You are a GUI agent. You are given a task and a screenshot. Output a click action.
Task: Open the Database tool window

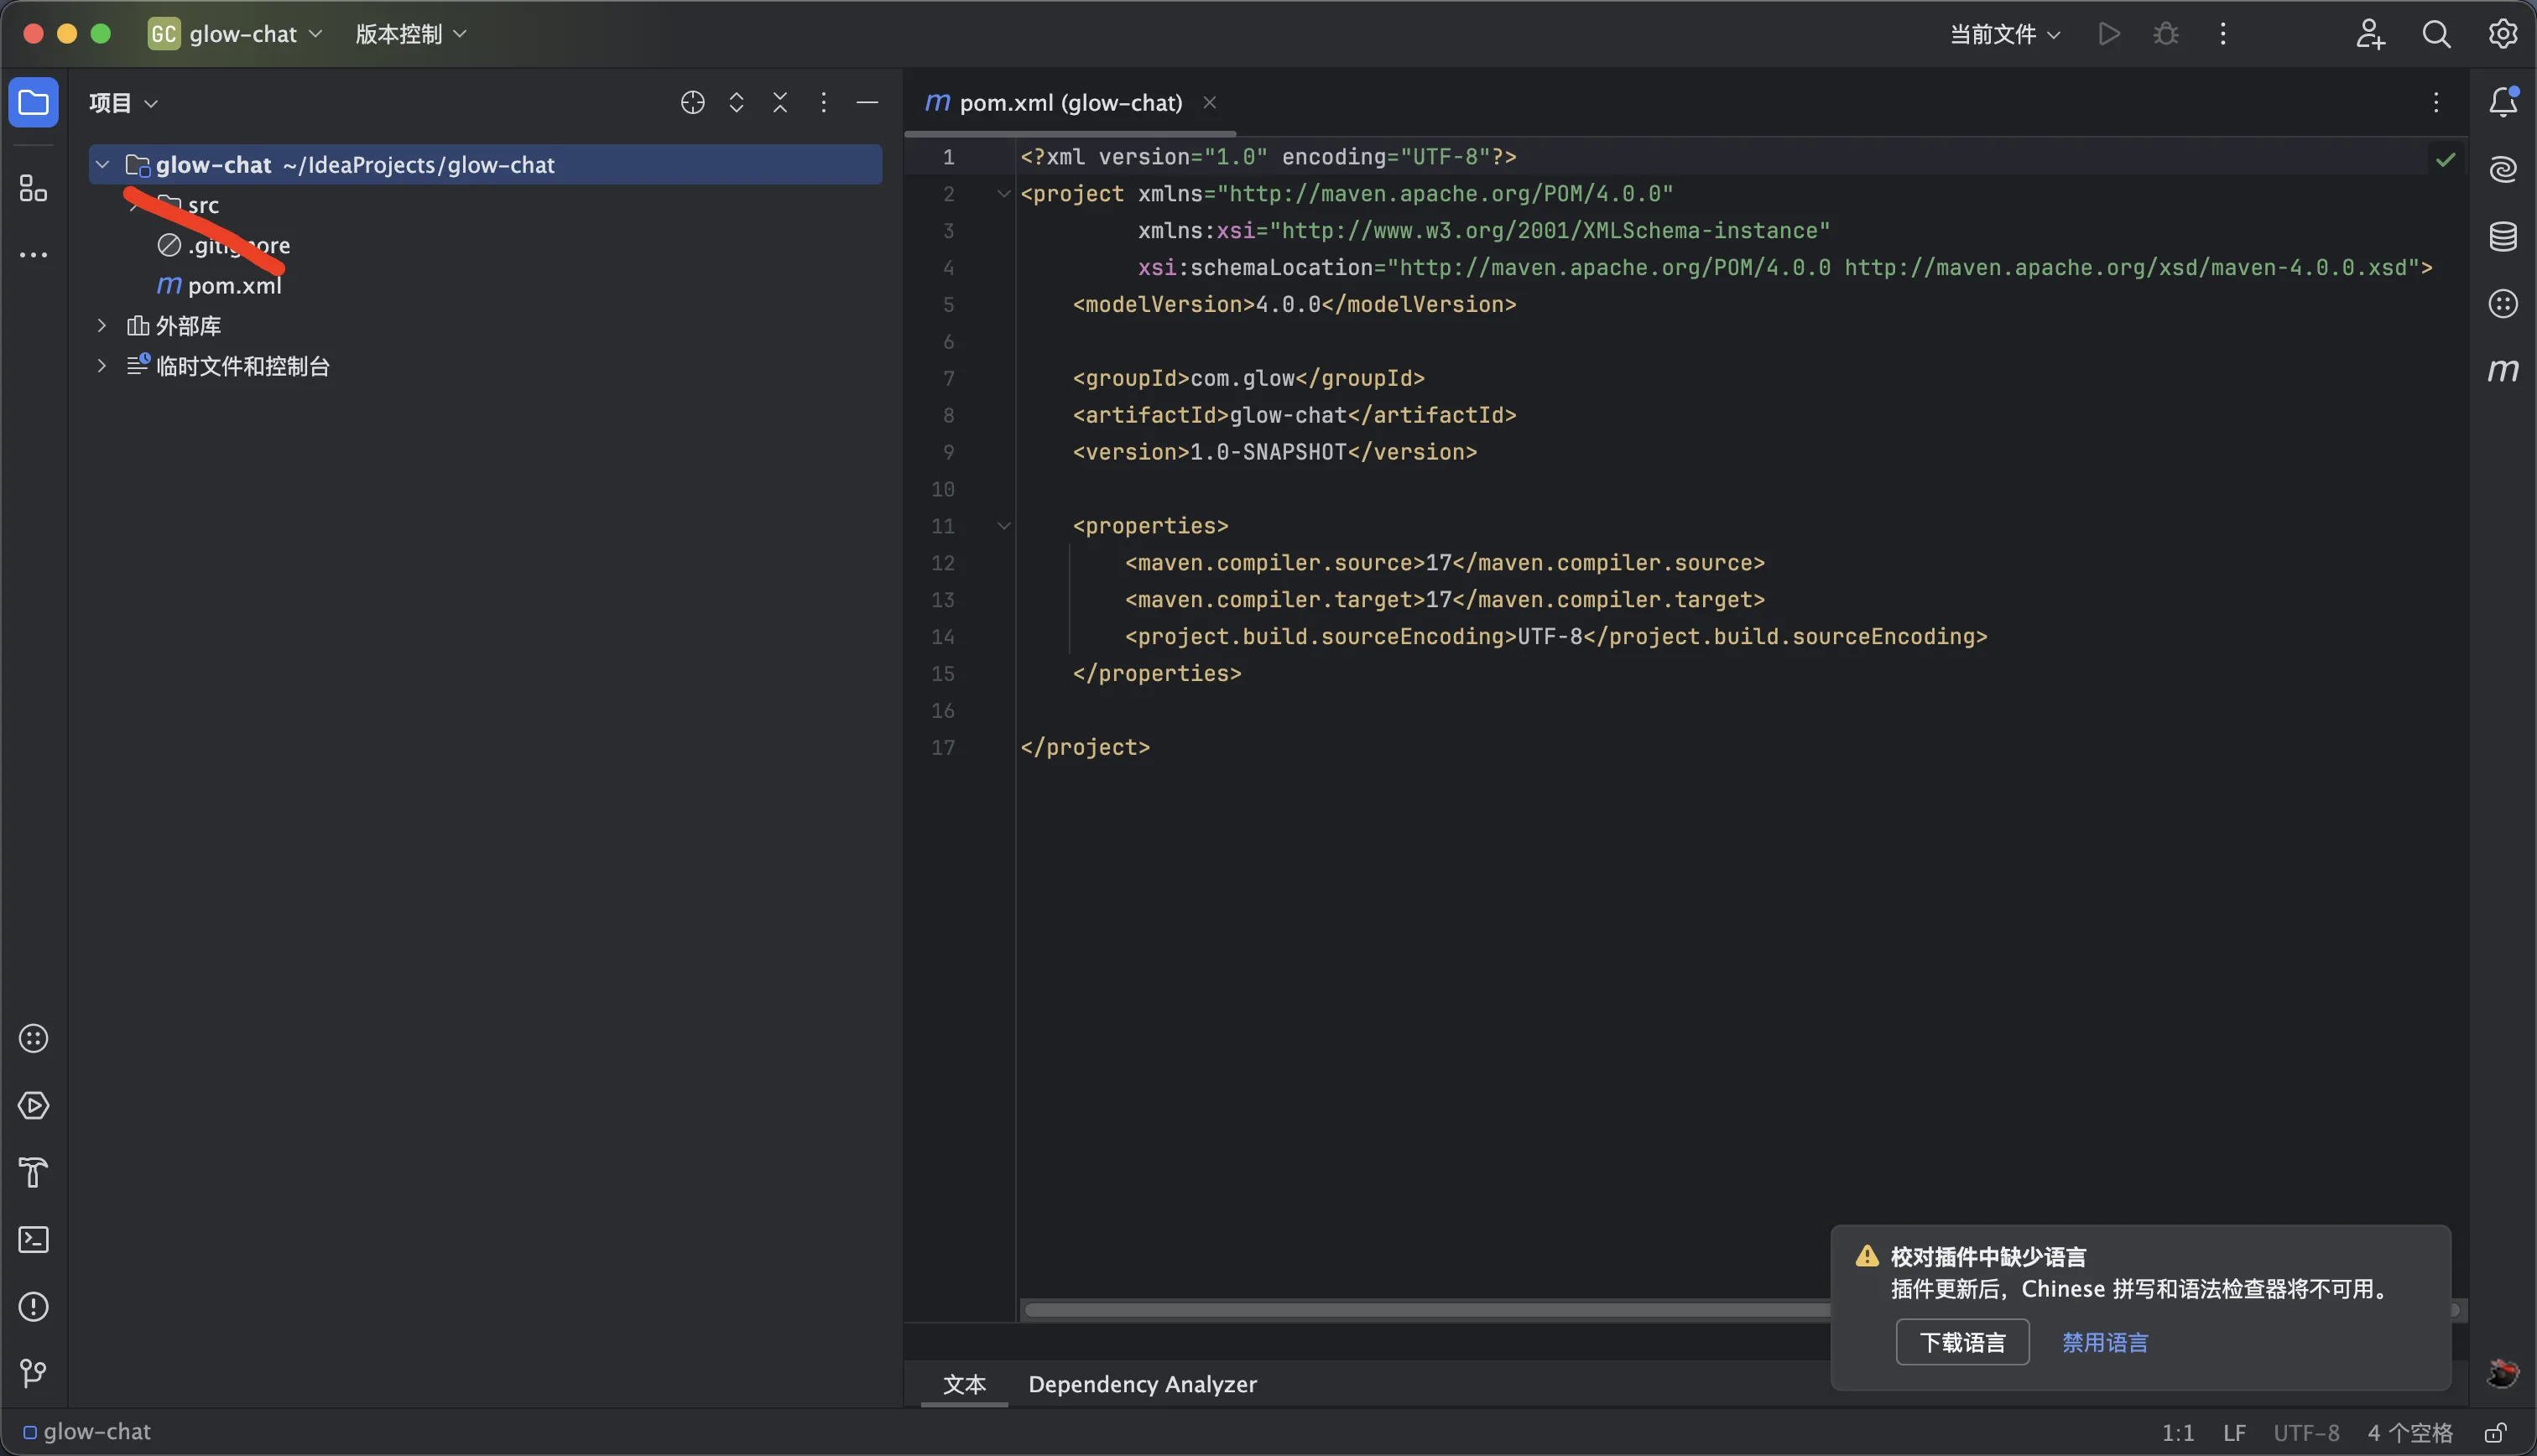click(x=2502, y=237)
